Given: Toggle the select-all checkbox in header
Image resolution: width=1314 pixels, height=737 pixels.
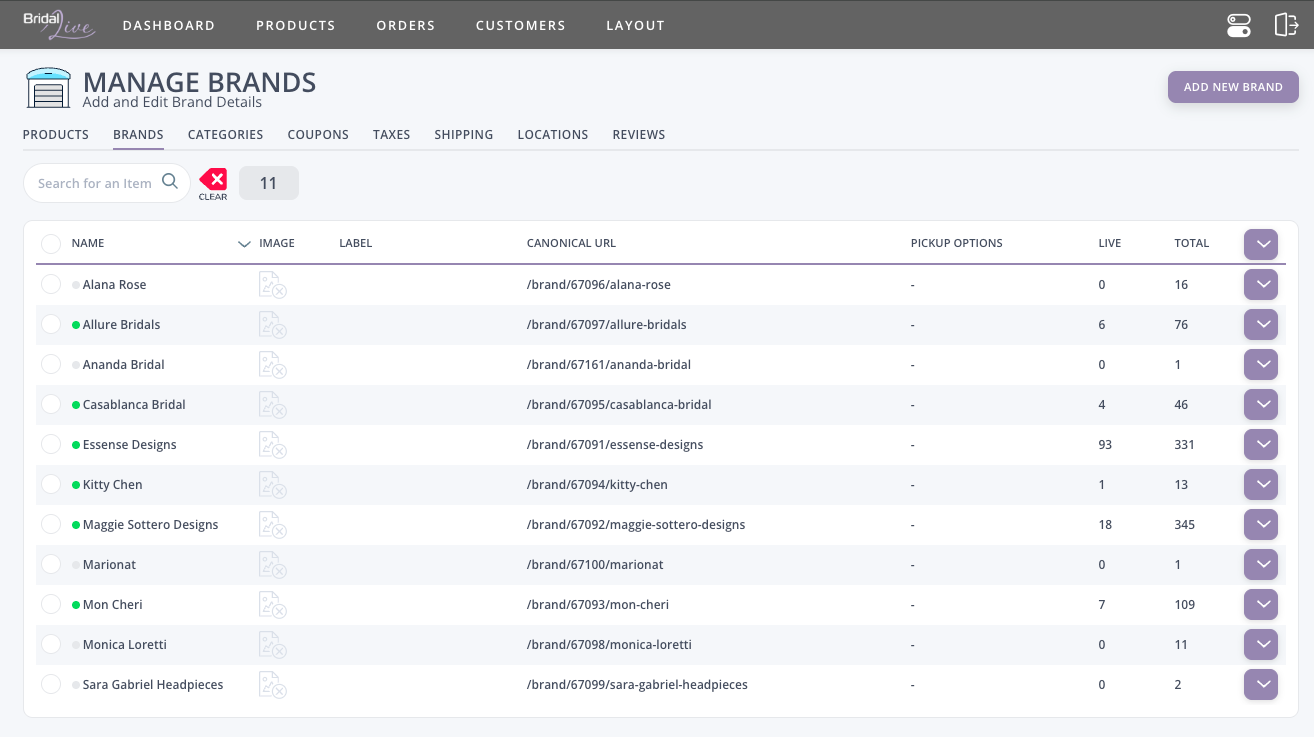Looking at the screenshot, I should tap(51, 244).
